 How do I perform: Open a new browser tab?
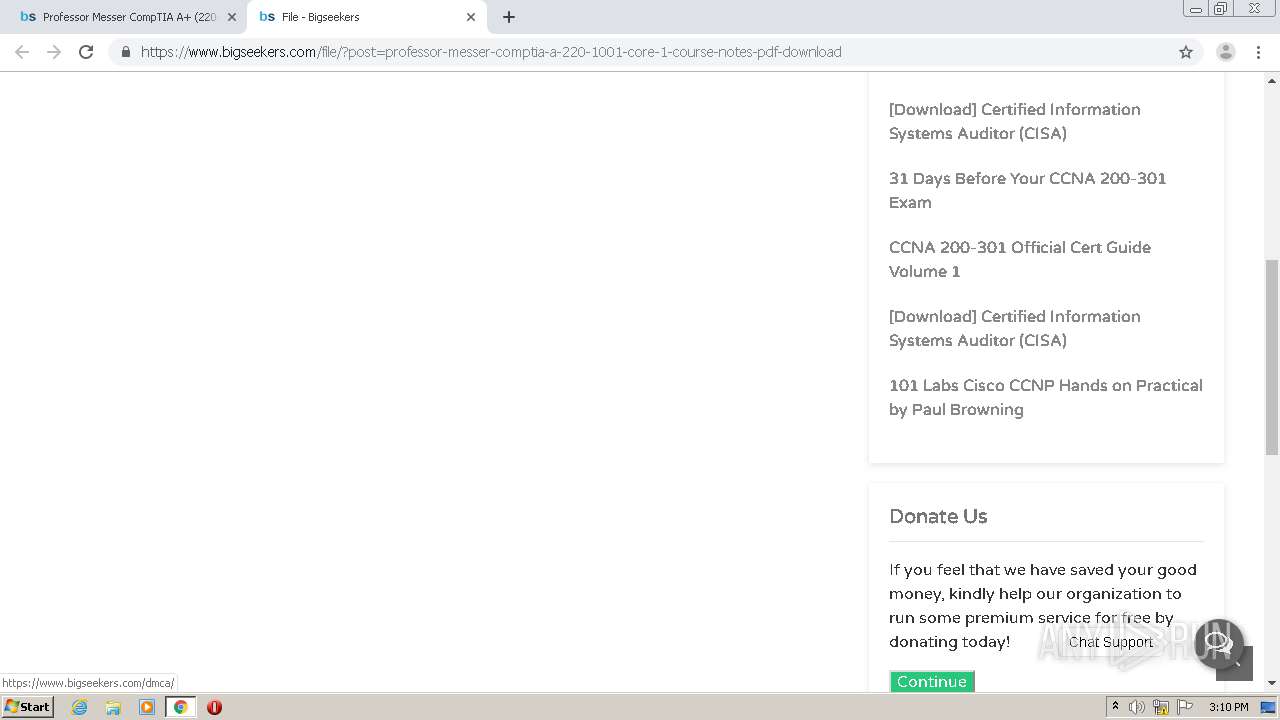tap(508, 17)
